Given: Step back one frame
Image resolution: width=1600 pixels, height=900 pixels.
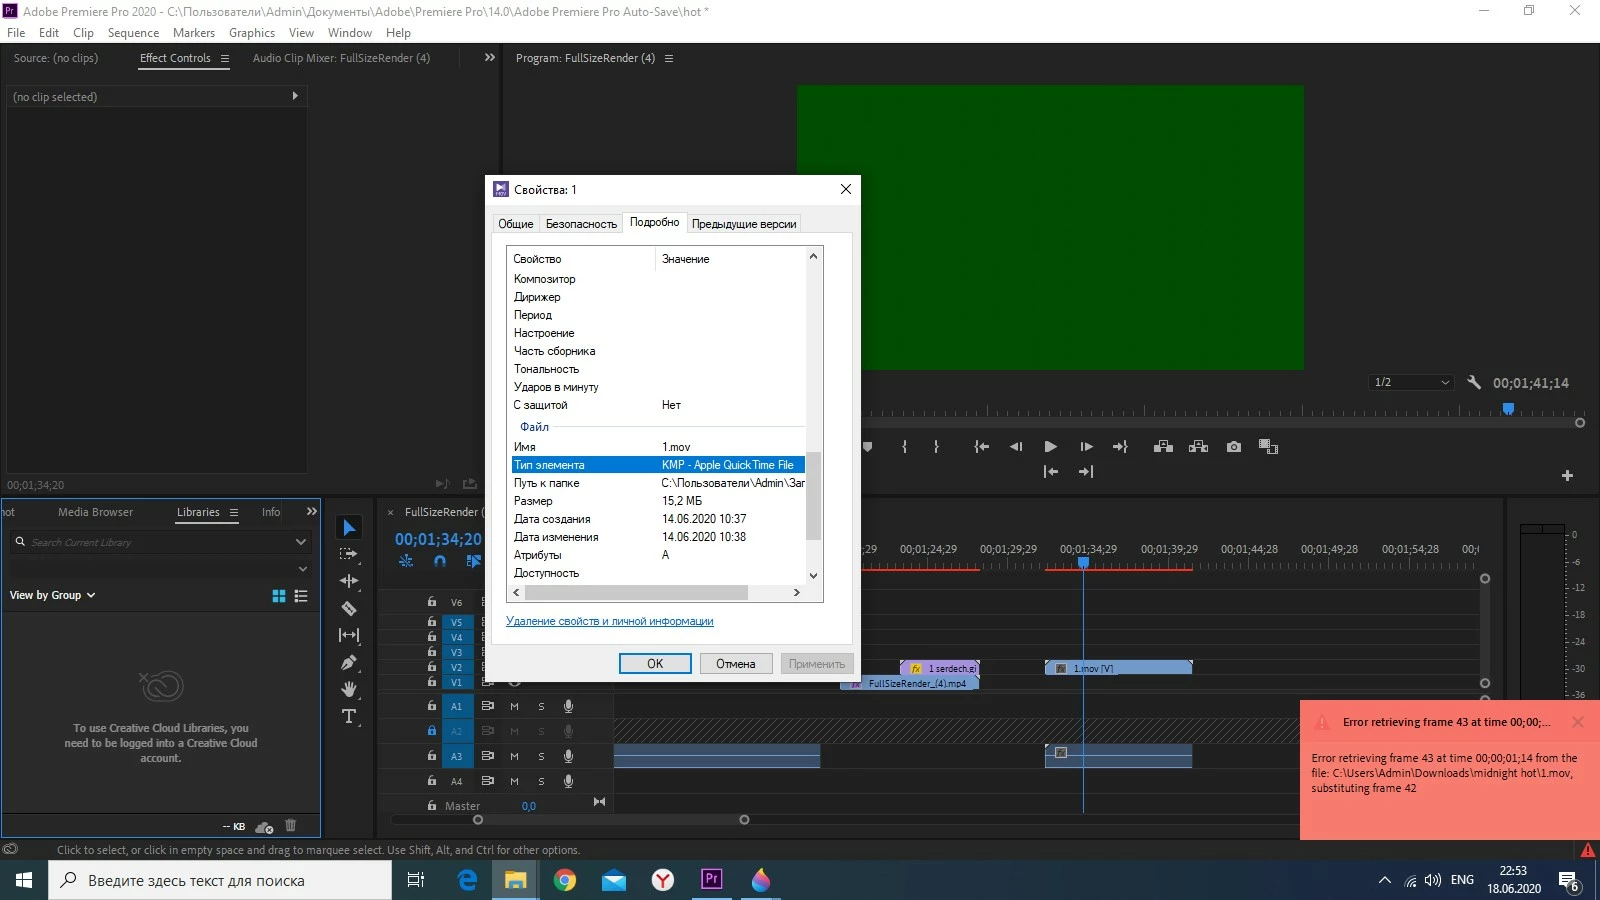Looking at the screenshot, I should tap(1016, 447).
